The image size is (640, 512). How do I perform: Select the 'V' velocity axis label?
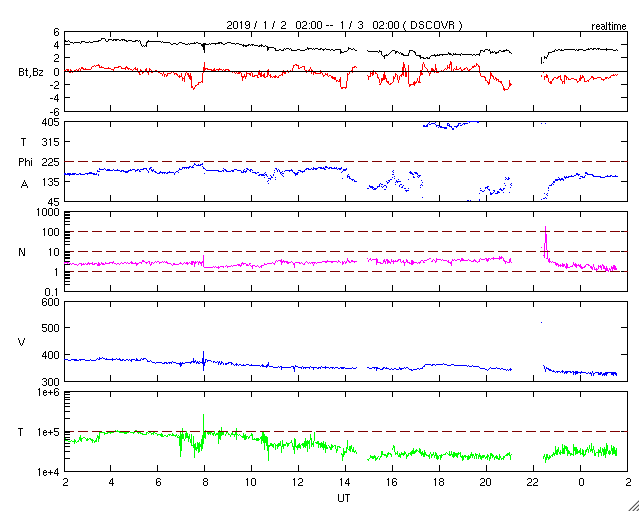[x=22, y=342]
